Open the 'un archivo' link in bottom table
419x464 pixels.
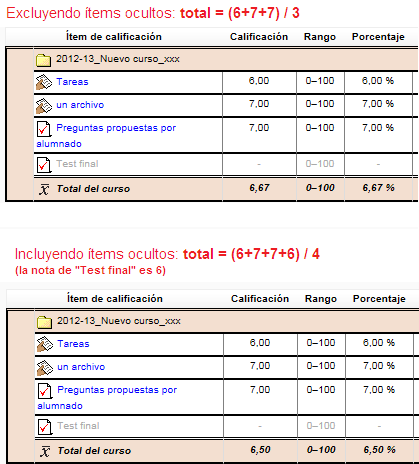[81, 367]
